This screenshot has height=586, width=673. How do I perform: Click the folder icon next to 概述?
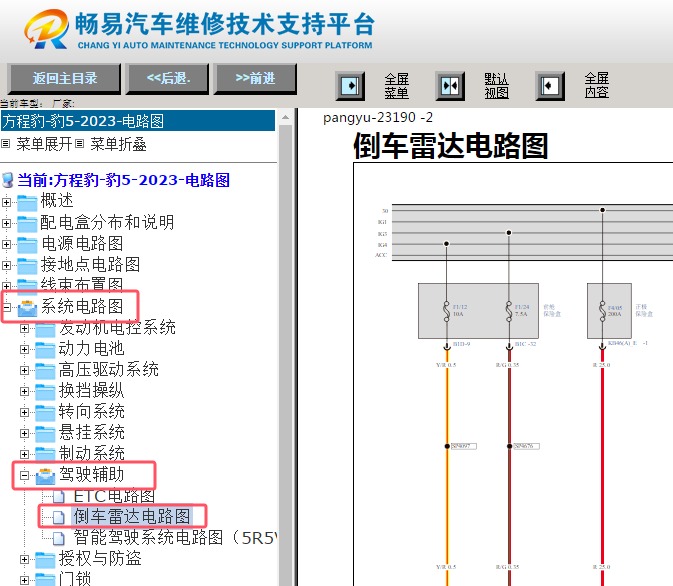pyautogui.click(x=27, y=202)
